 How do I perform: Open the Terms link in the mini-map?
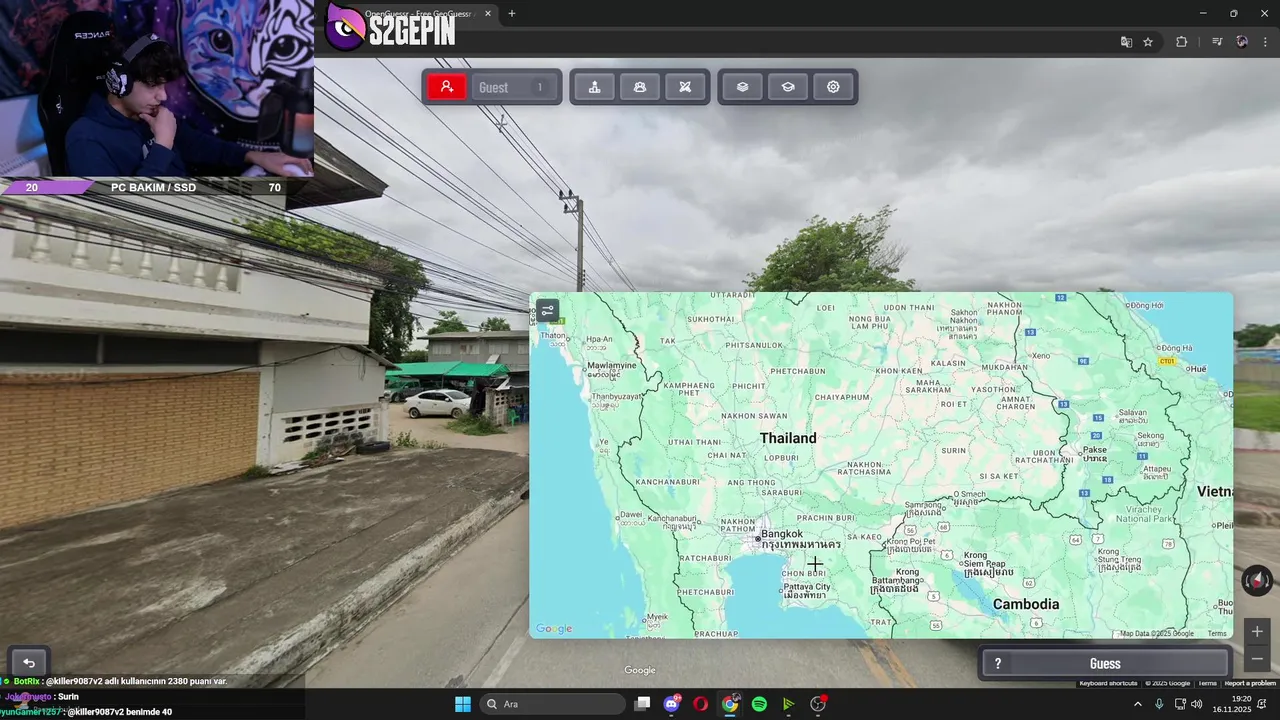click(x=1216, y=633)
